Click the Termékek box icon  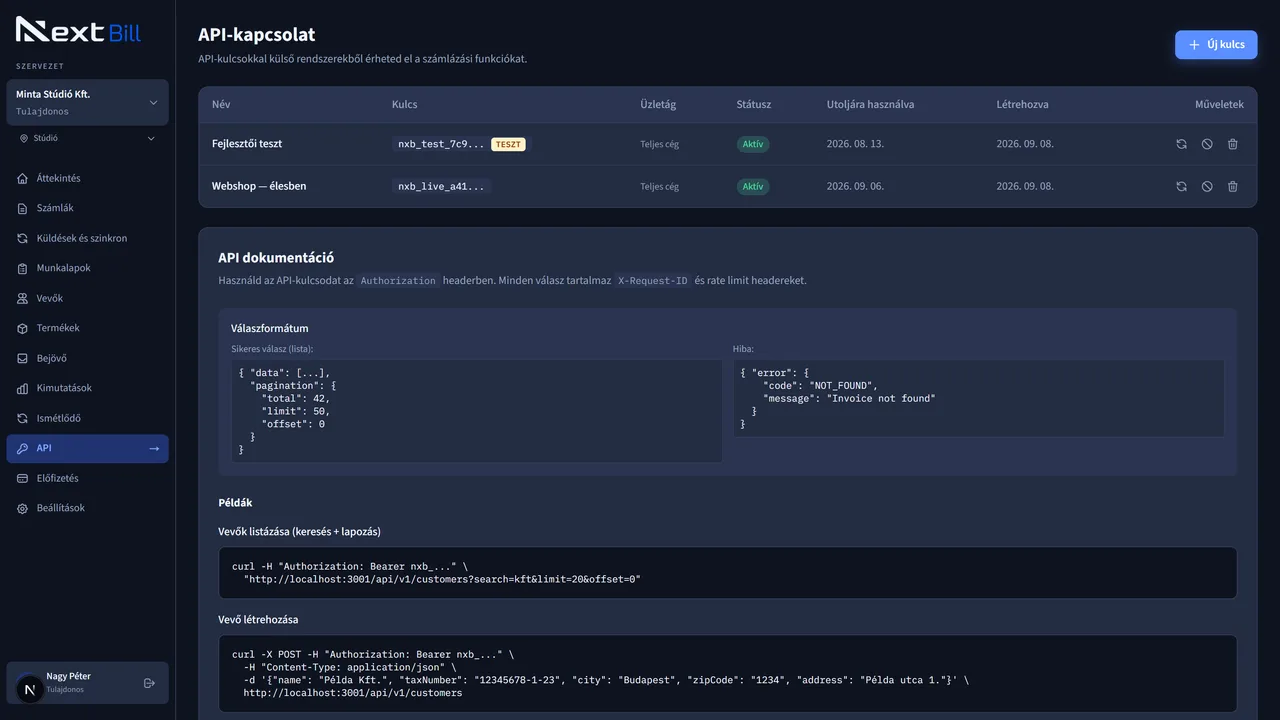coord(23,328)
